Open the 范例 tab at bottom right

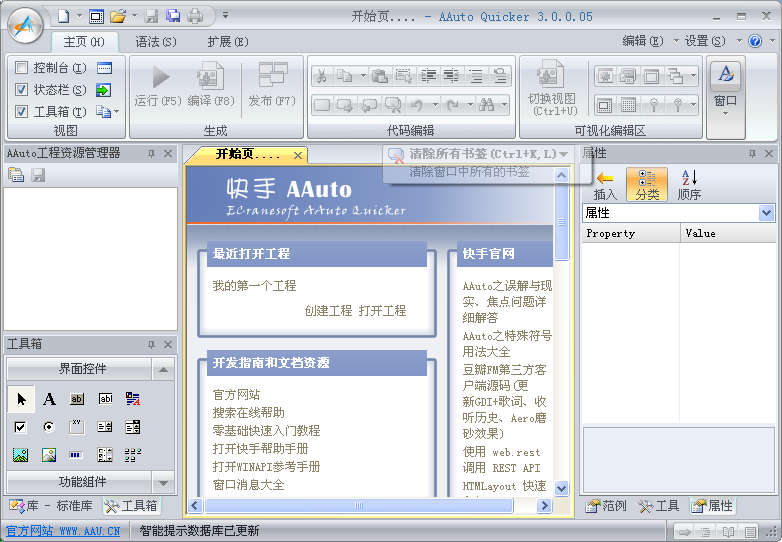[x=606, y=506]
